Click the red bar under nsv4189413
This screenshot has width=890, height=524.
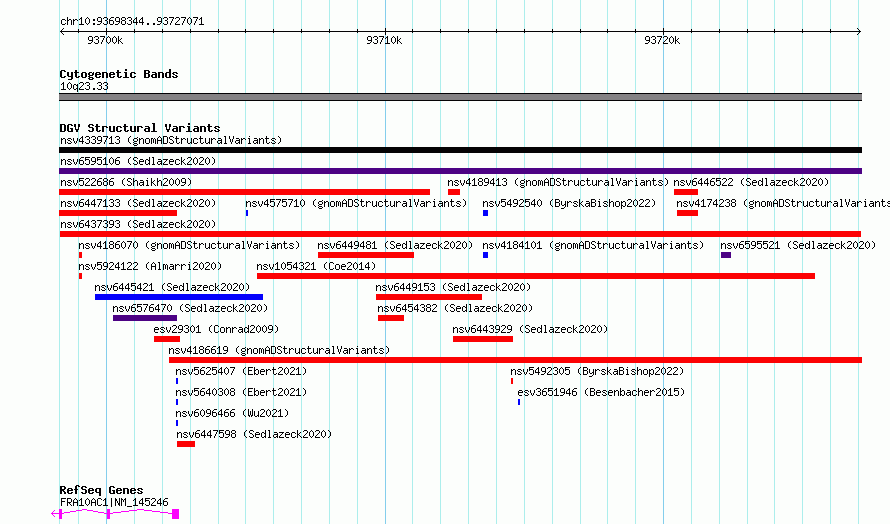click(454, 192)
